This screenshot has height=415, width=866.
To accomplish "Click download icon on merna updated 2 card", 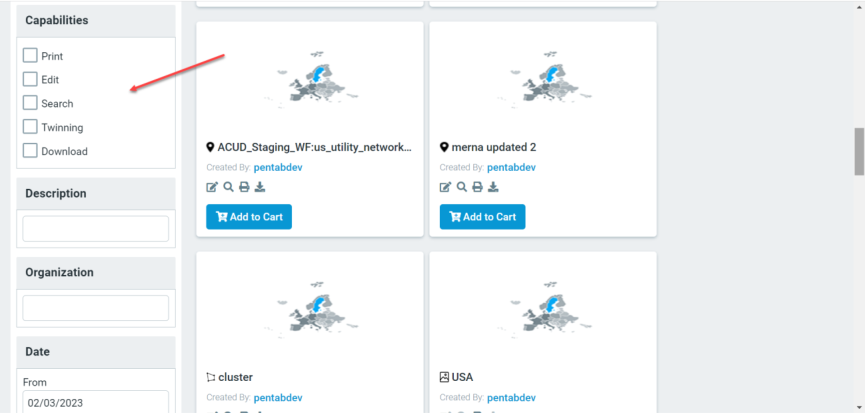I will point(493,187).
